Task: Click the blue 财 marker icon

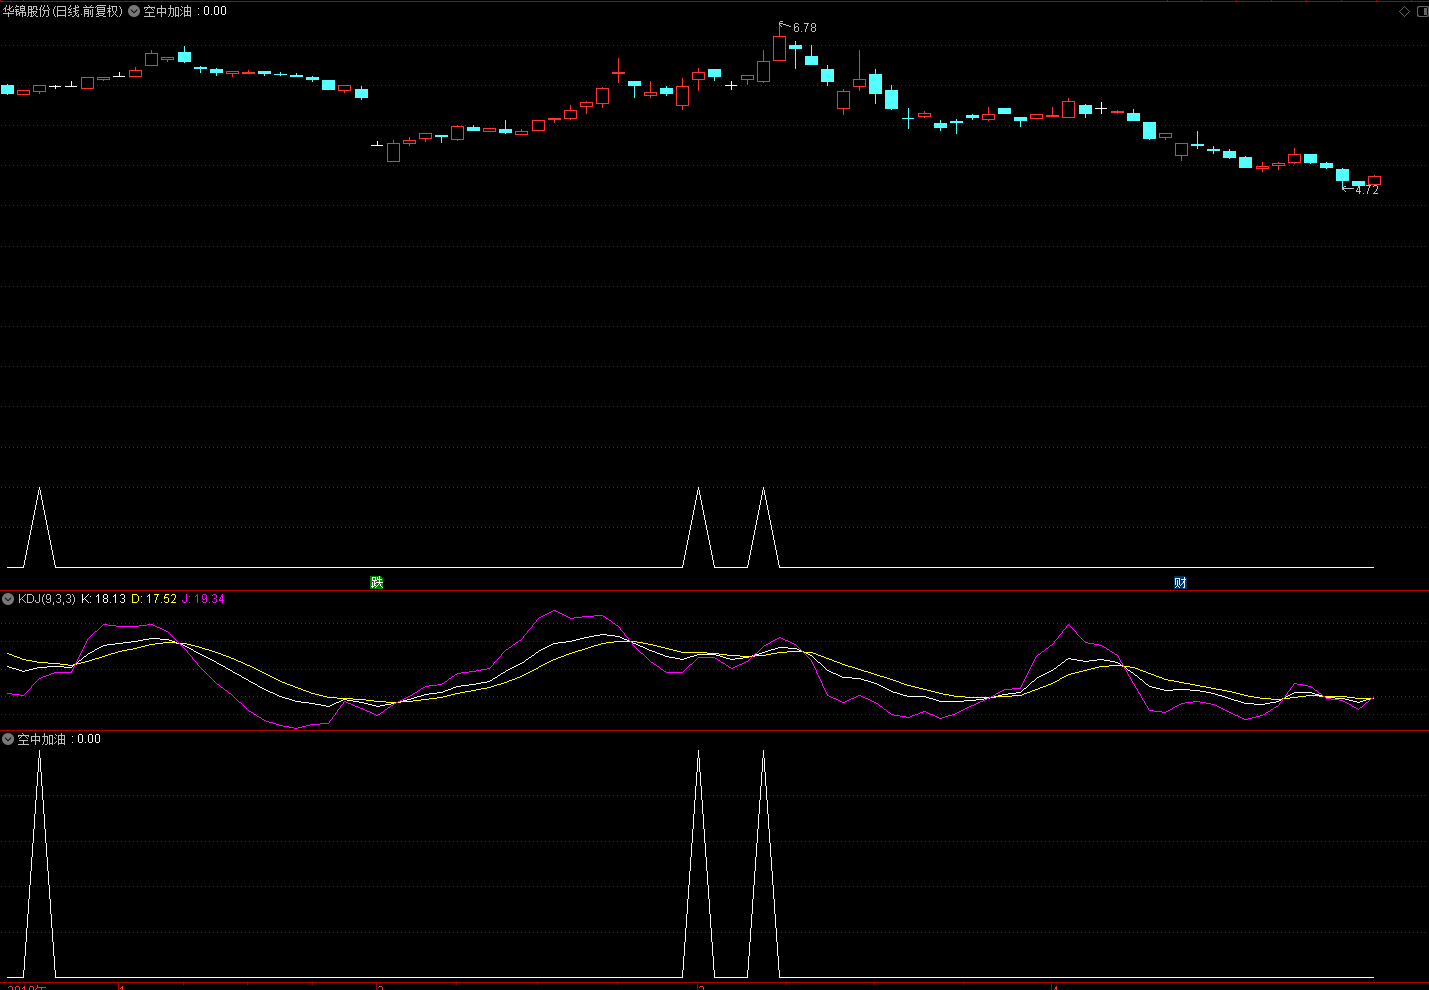Action: click(x=1180, y=582)
